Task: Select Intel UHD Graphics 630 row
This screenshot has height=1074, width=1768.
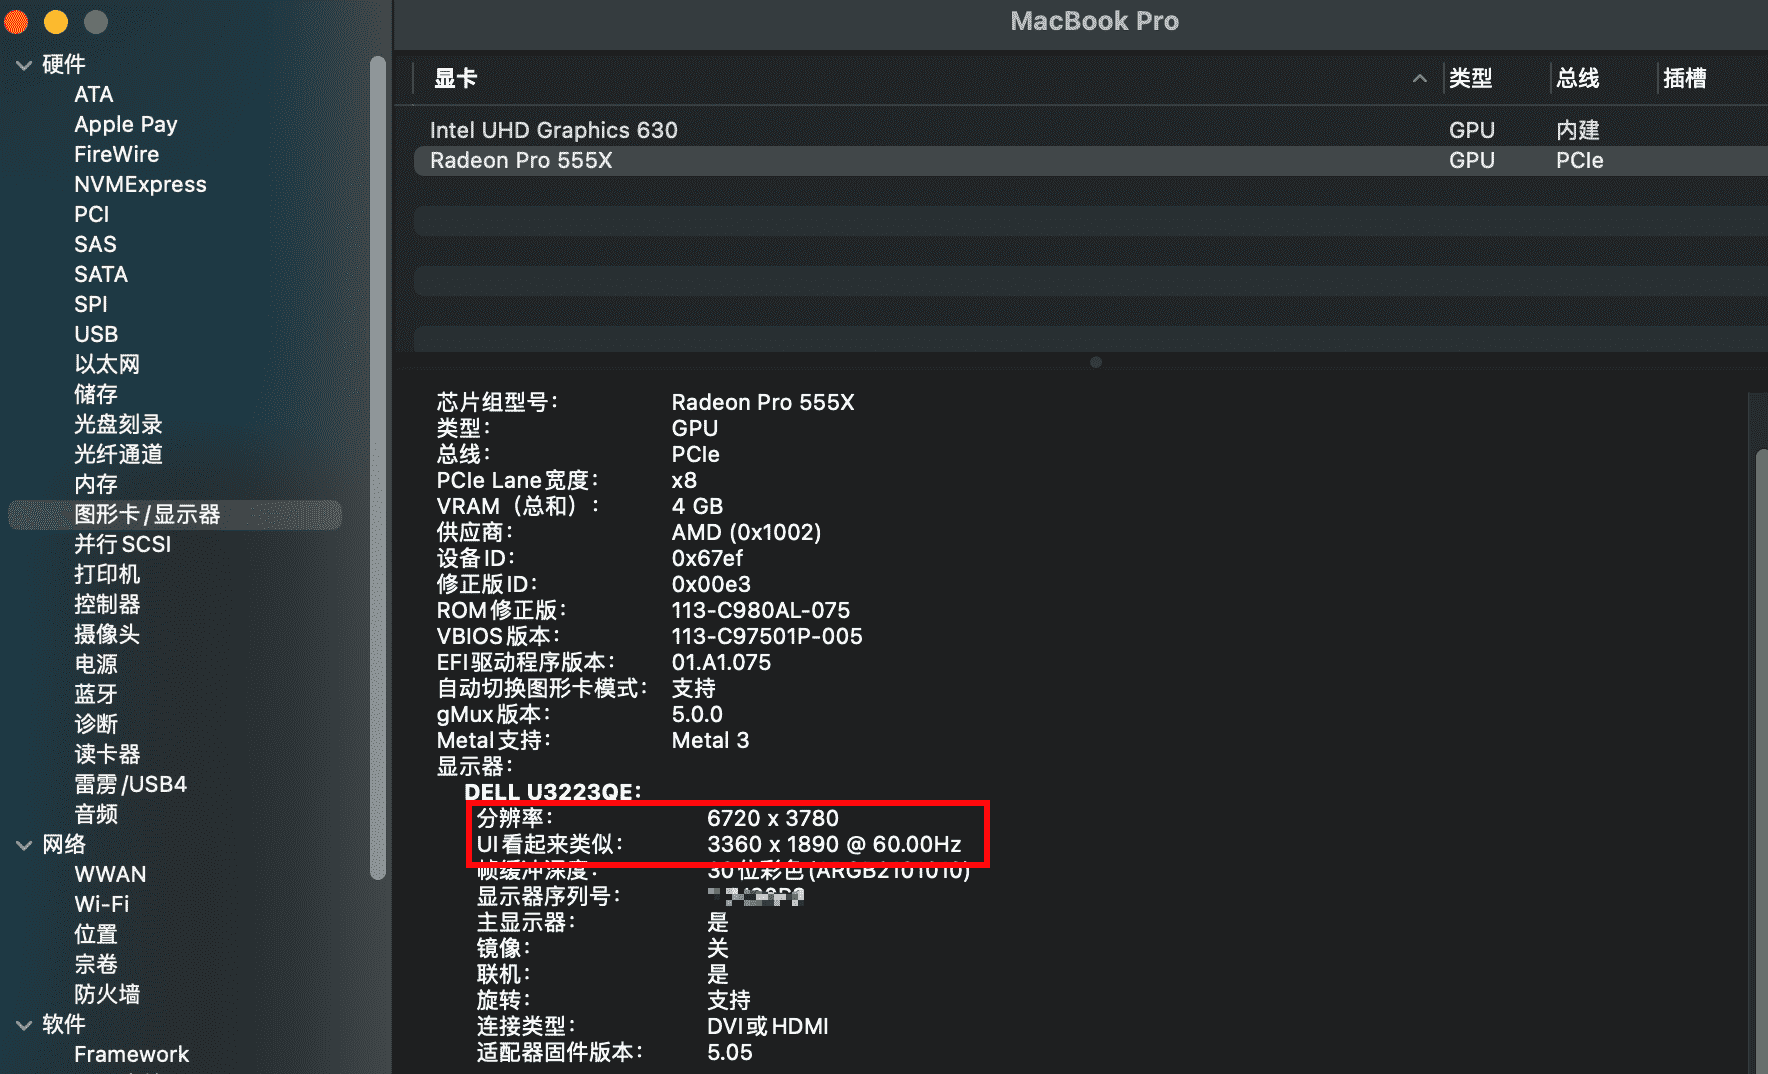Action: click(1091, 130)
